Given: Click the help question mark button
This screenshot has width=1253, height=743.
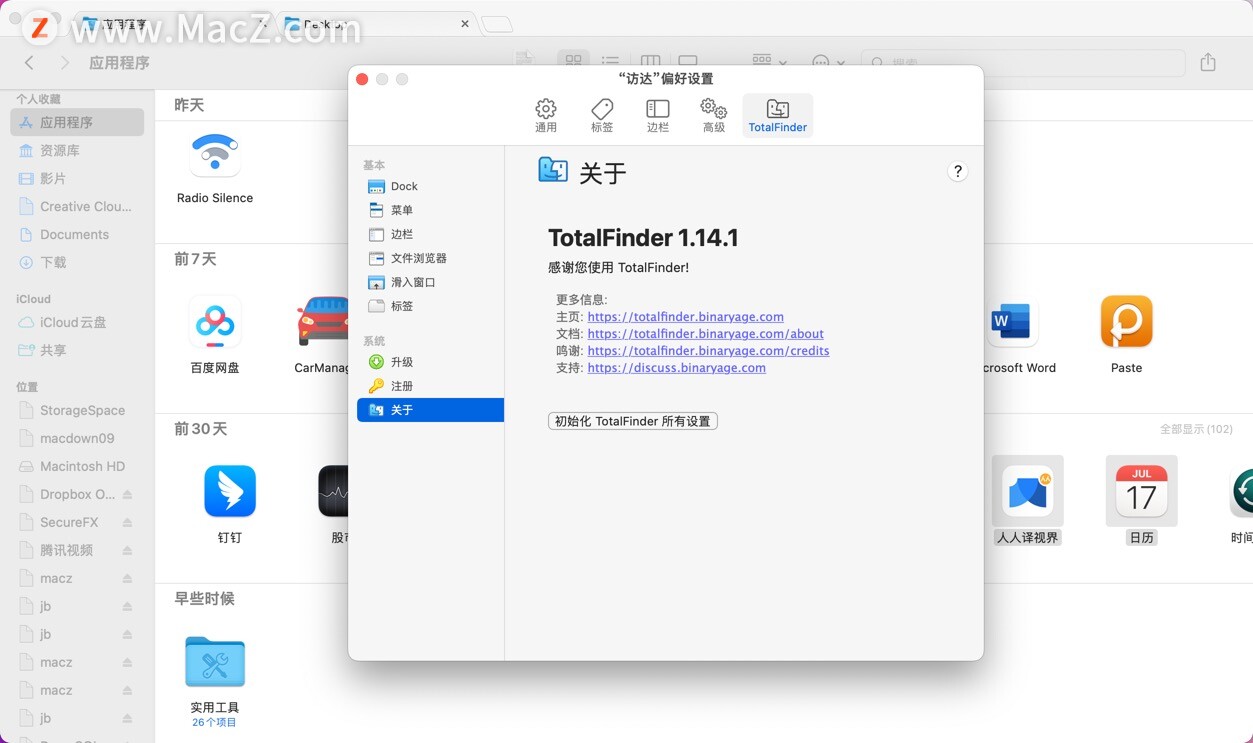Looking at the screenshot, I should pos(957,171).
